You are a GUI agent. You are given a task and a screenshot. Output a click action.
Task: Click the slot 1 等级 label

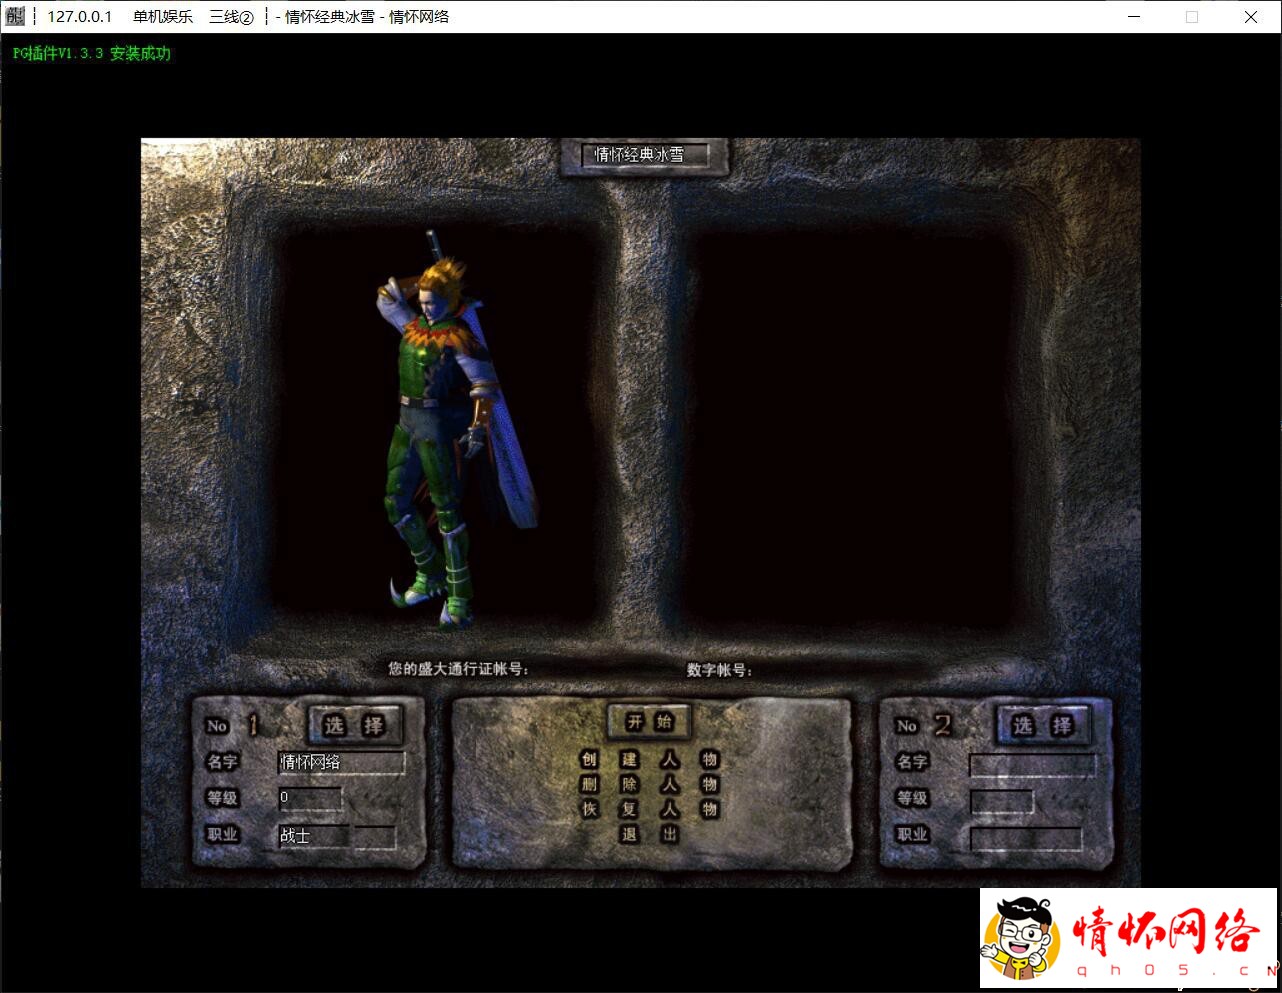(222, 798)
